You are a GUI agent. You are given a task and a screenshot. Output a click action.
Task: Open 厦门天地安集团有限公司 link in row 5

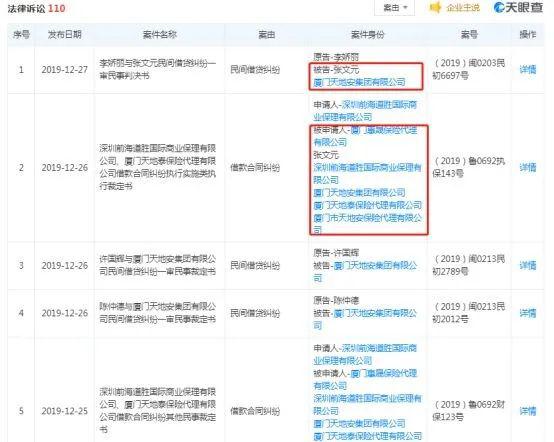359,424
